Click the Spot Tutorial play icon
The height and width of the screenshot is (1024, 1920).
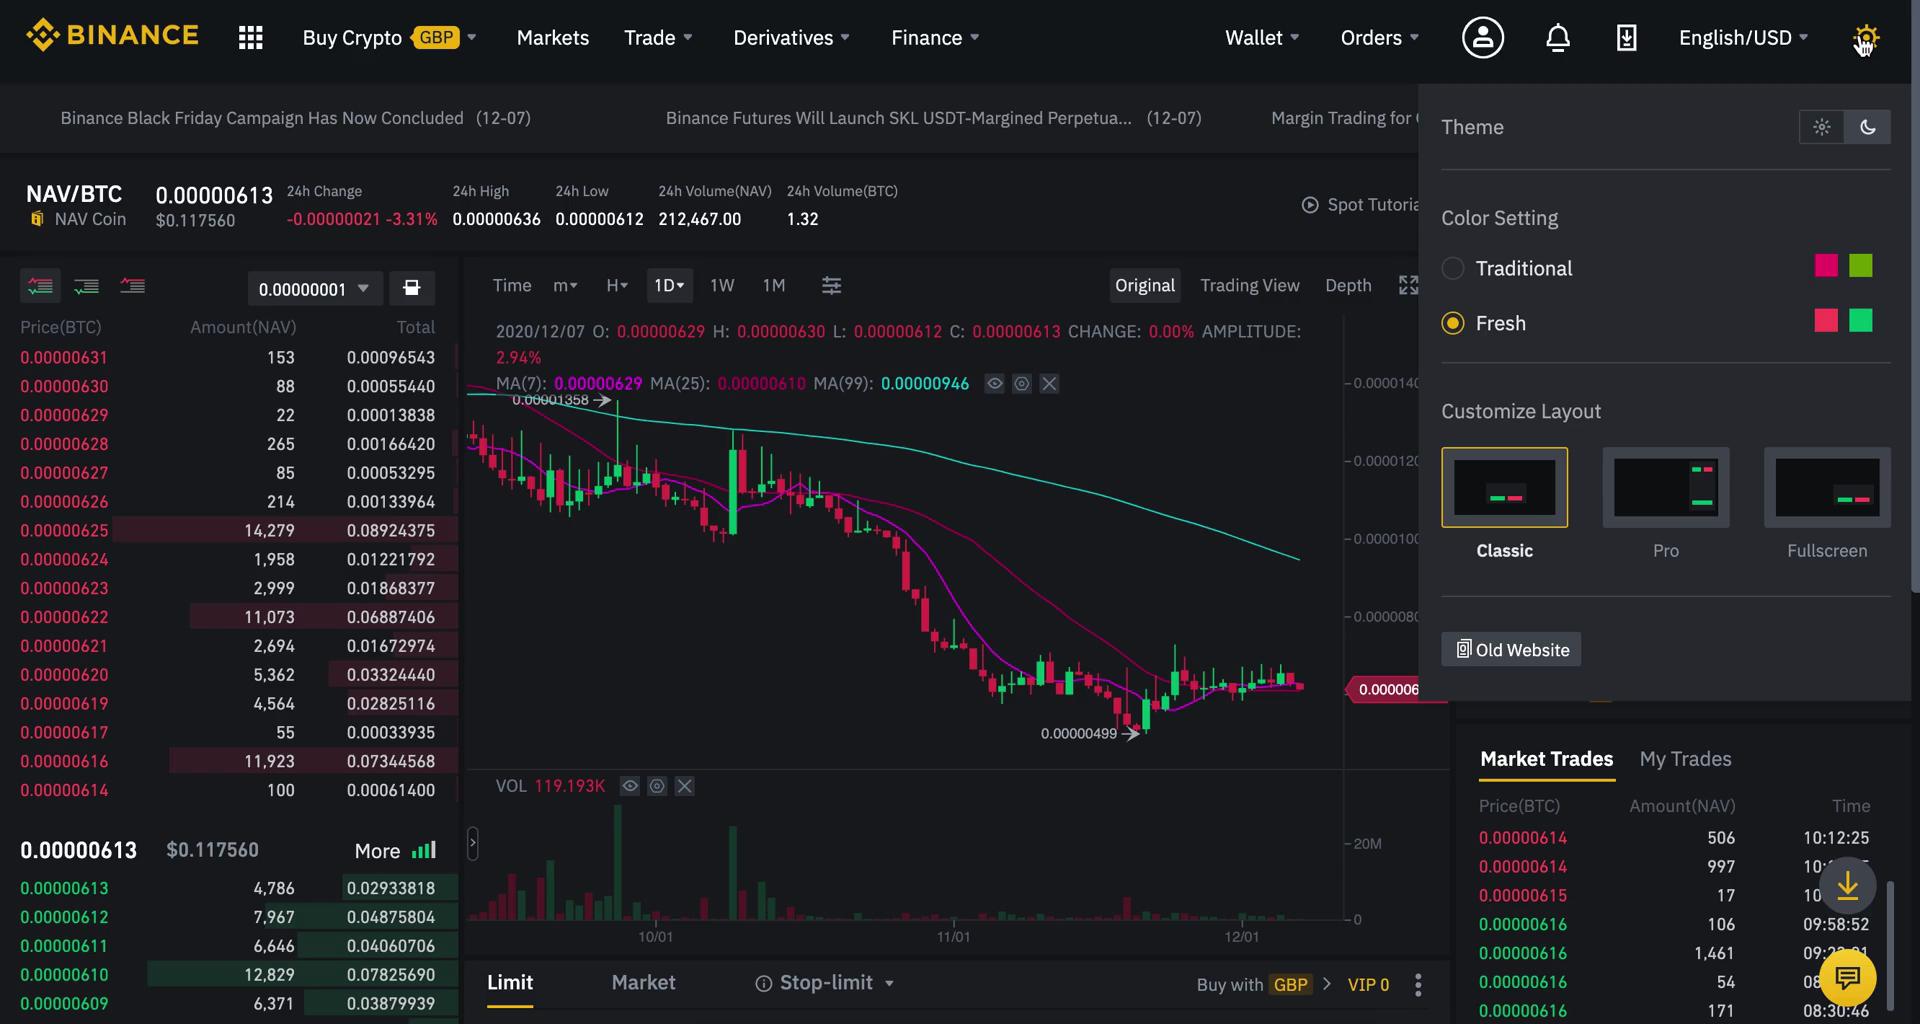1310,204
